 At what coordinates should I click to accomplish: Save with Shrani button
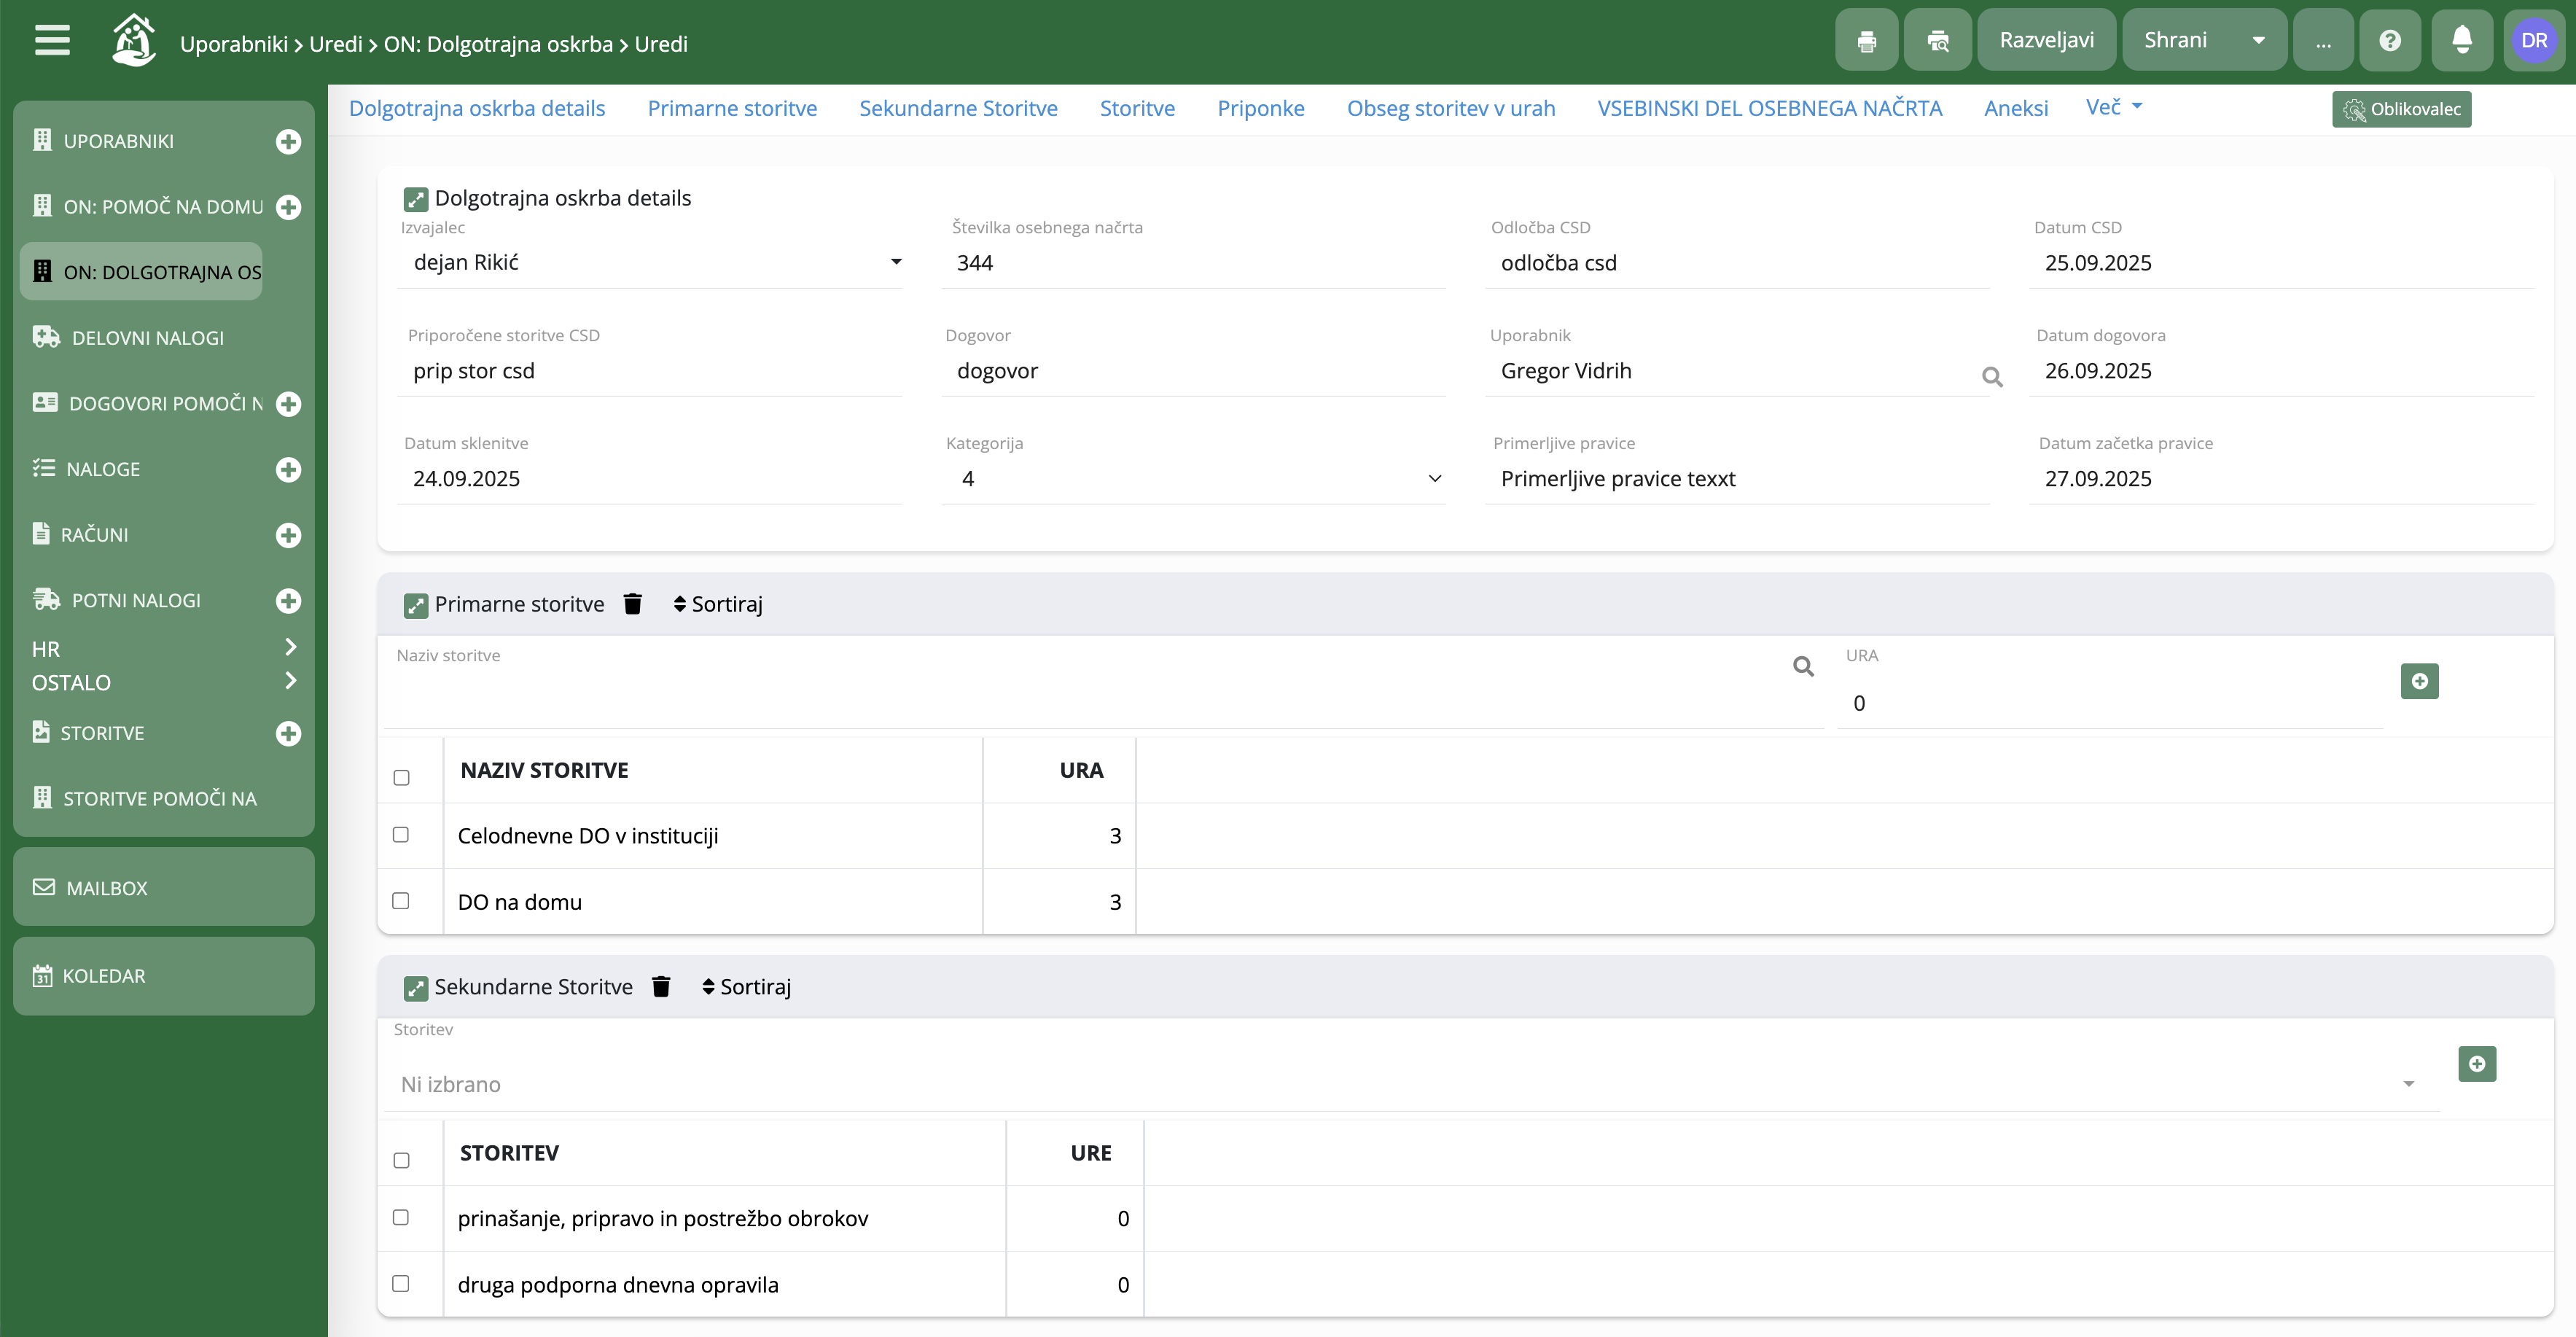click(x=2176, y=40)
